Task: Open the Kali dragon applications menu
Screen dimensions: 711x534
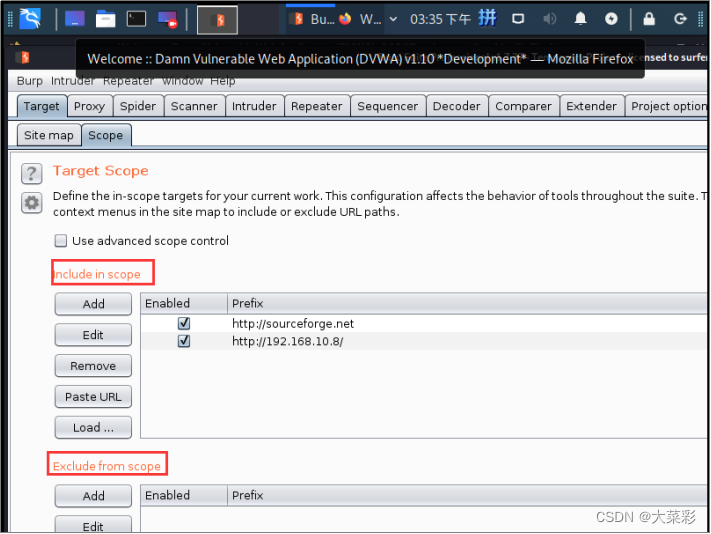Action: pyautogui.click(x=30, y=19)
